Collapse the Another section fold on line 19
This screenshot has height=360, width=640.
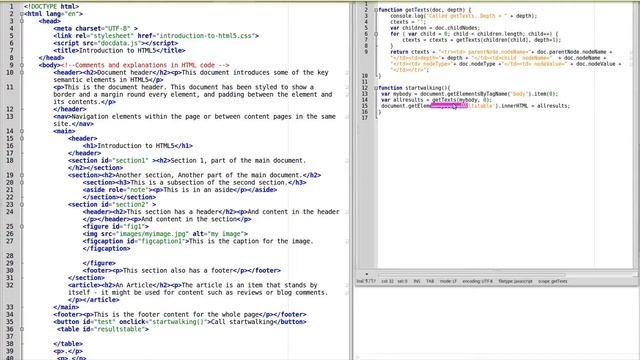(x=22, y=176)
